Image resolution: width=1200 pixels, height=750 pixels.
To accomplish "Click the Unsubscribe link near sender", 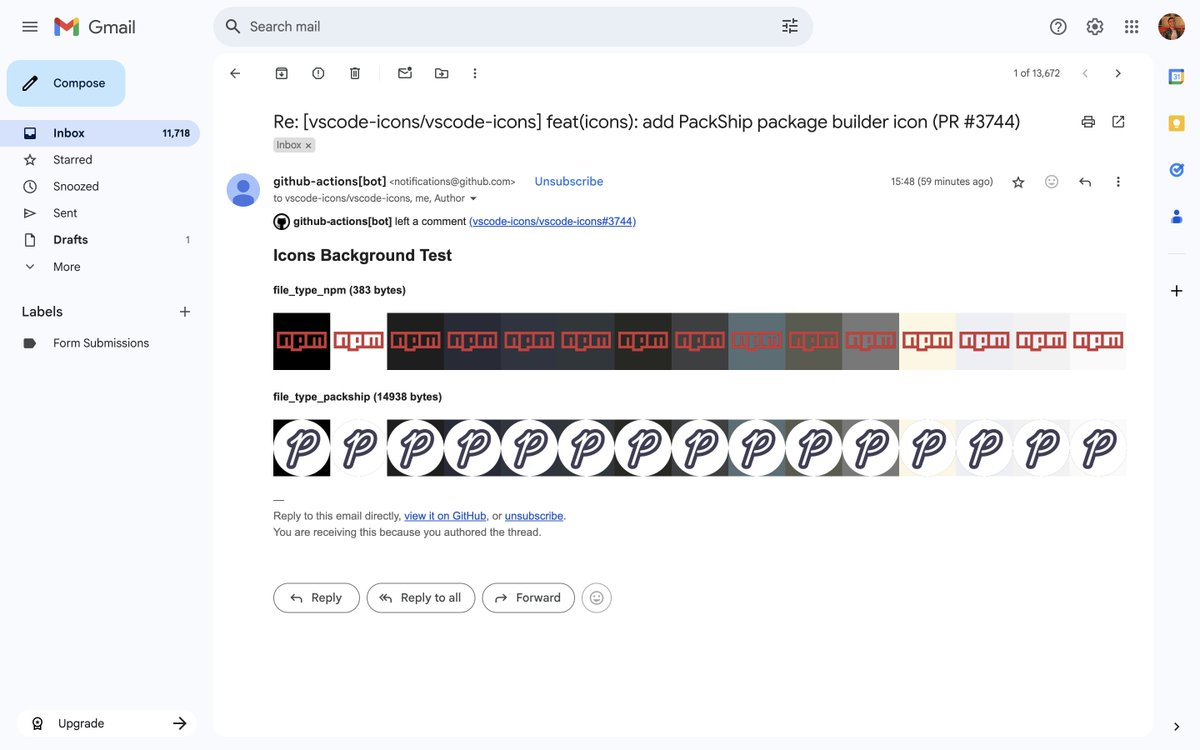I will coord(569,181).
